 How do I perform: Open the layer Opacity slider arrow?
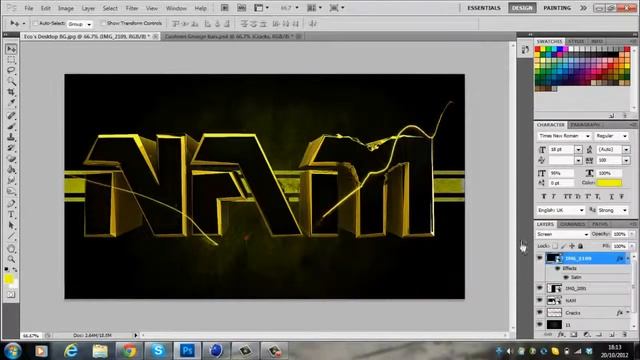click(632, 234)
